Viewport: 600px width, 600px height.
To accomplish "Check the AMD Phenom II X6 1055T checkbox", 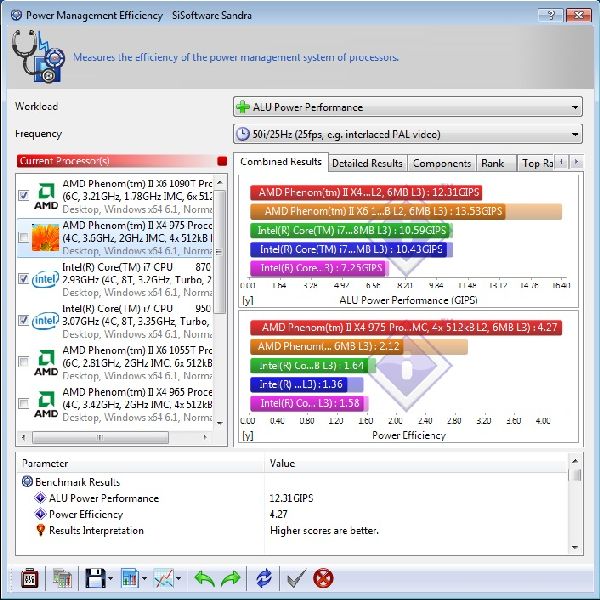I will pos(23,362).
